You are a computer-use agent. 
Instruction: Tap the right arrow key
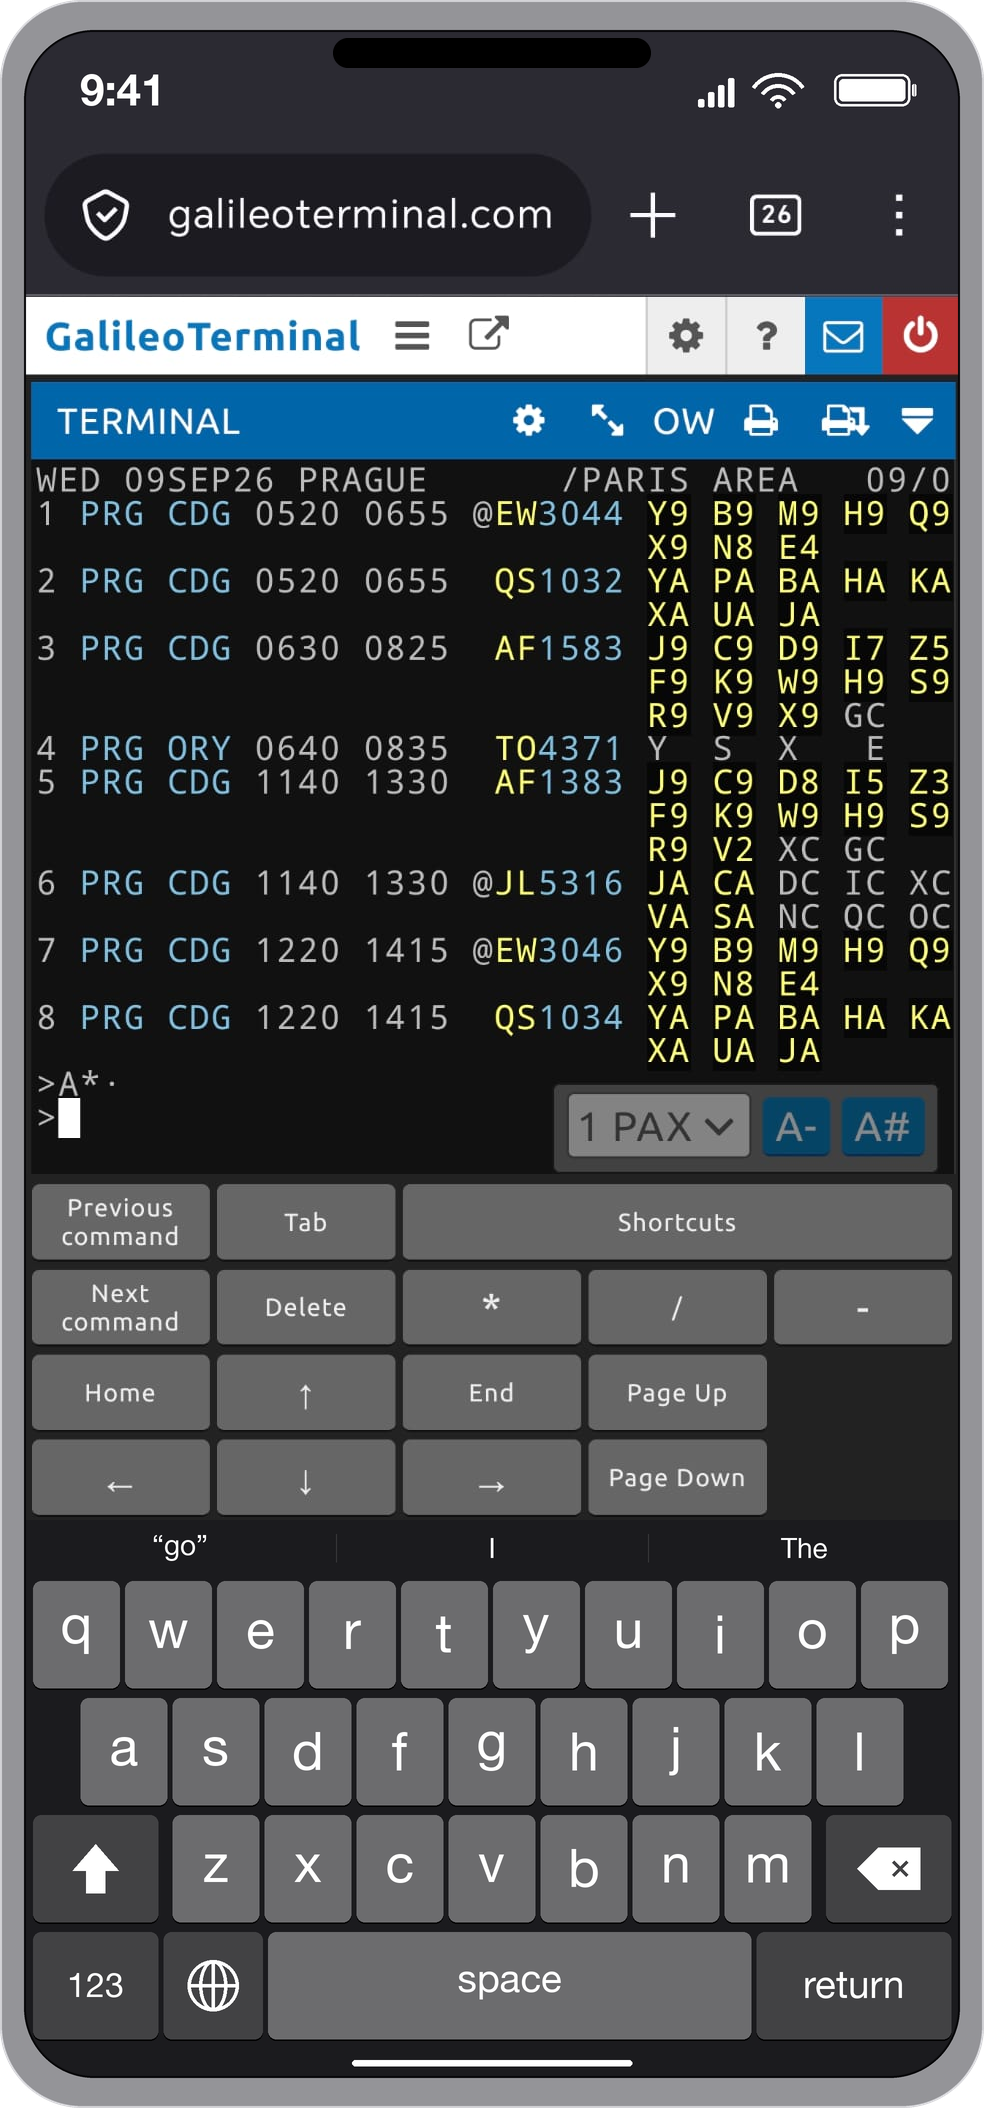click(491, 1478)
